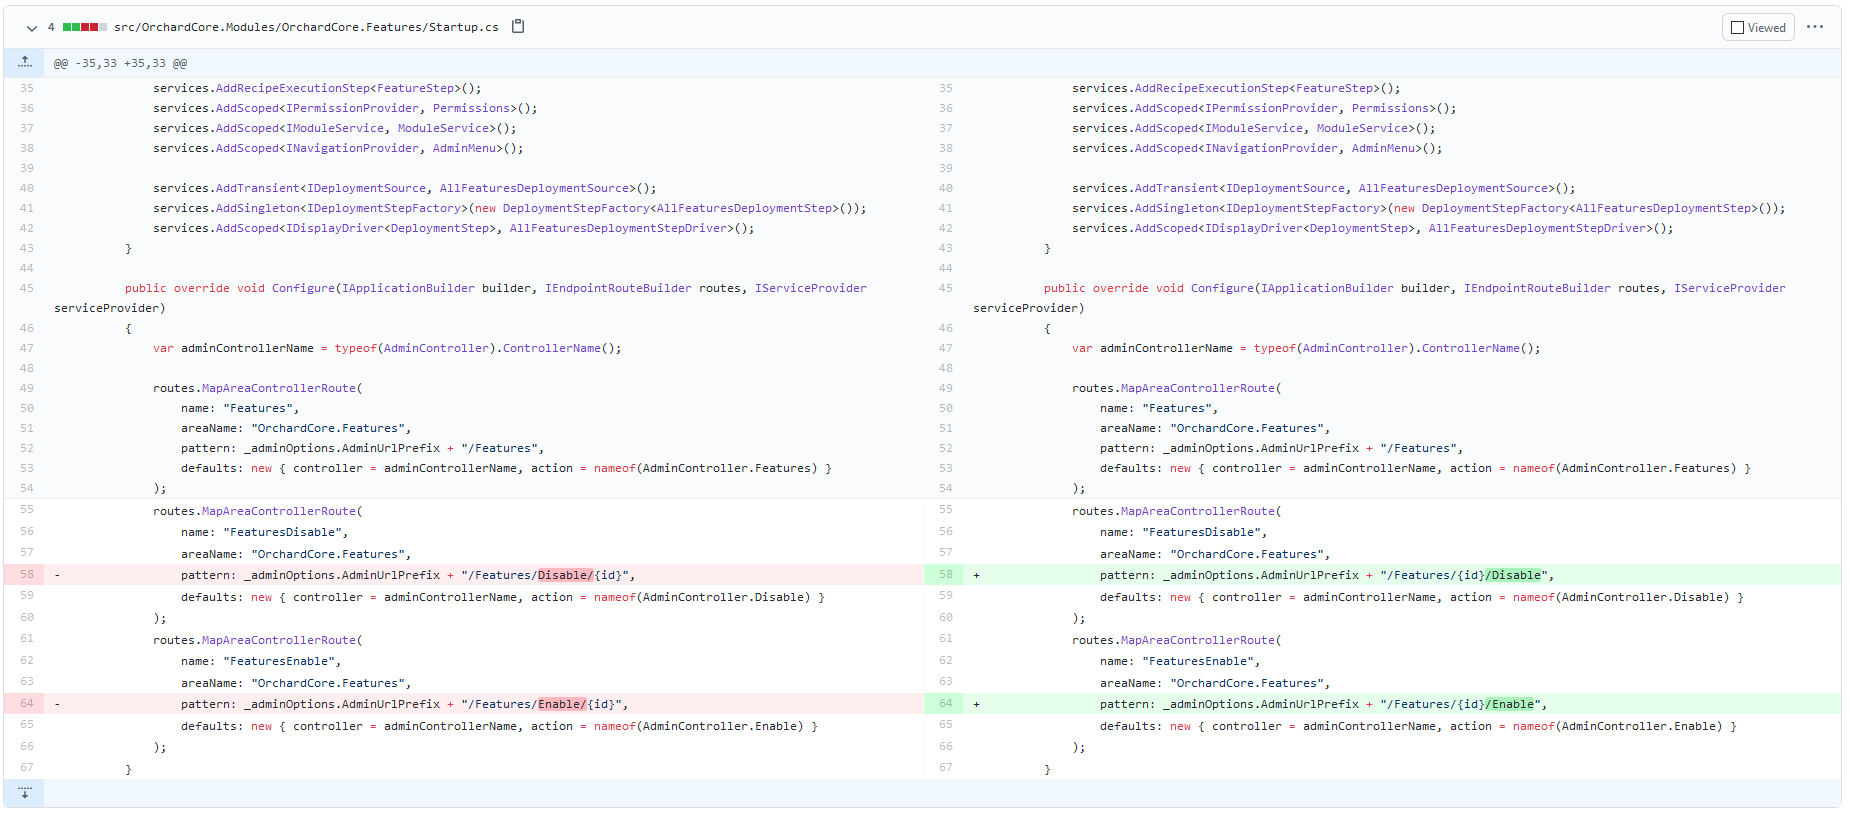
Task: Click left line number 67
Action: pyautogui.click(x=26, y=768)
